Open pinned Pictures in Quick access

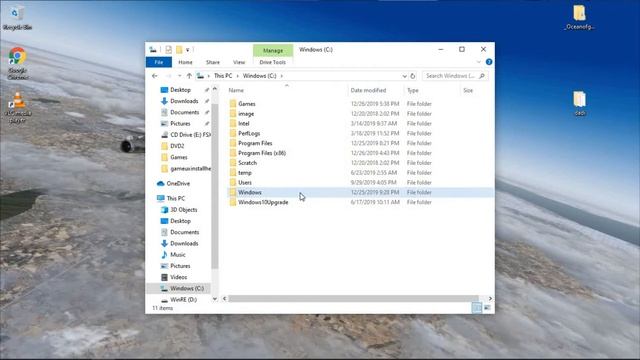click(180, 123)
